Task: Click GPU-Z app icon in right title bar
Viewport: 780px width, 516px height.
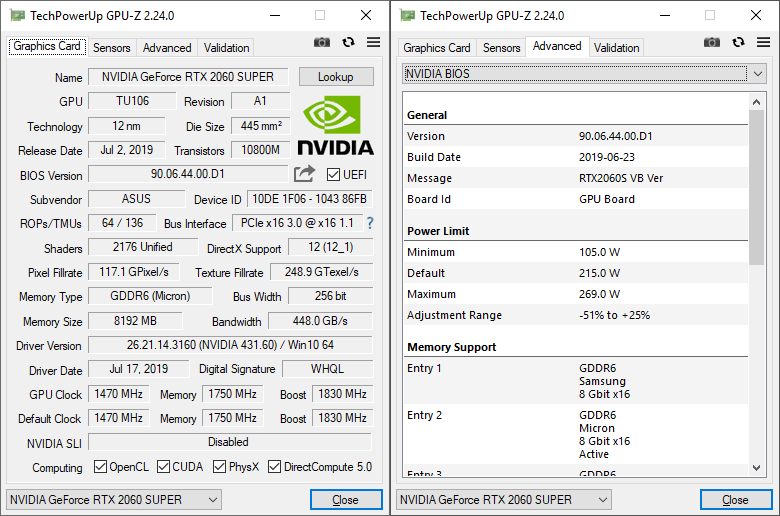Action: 407,15
